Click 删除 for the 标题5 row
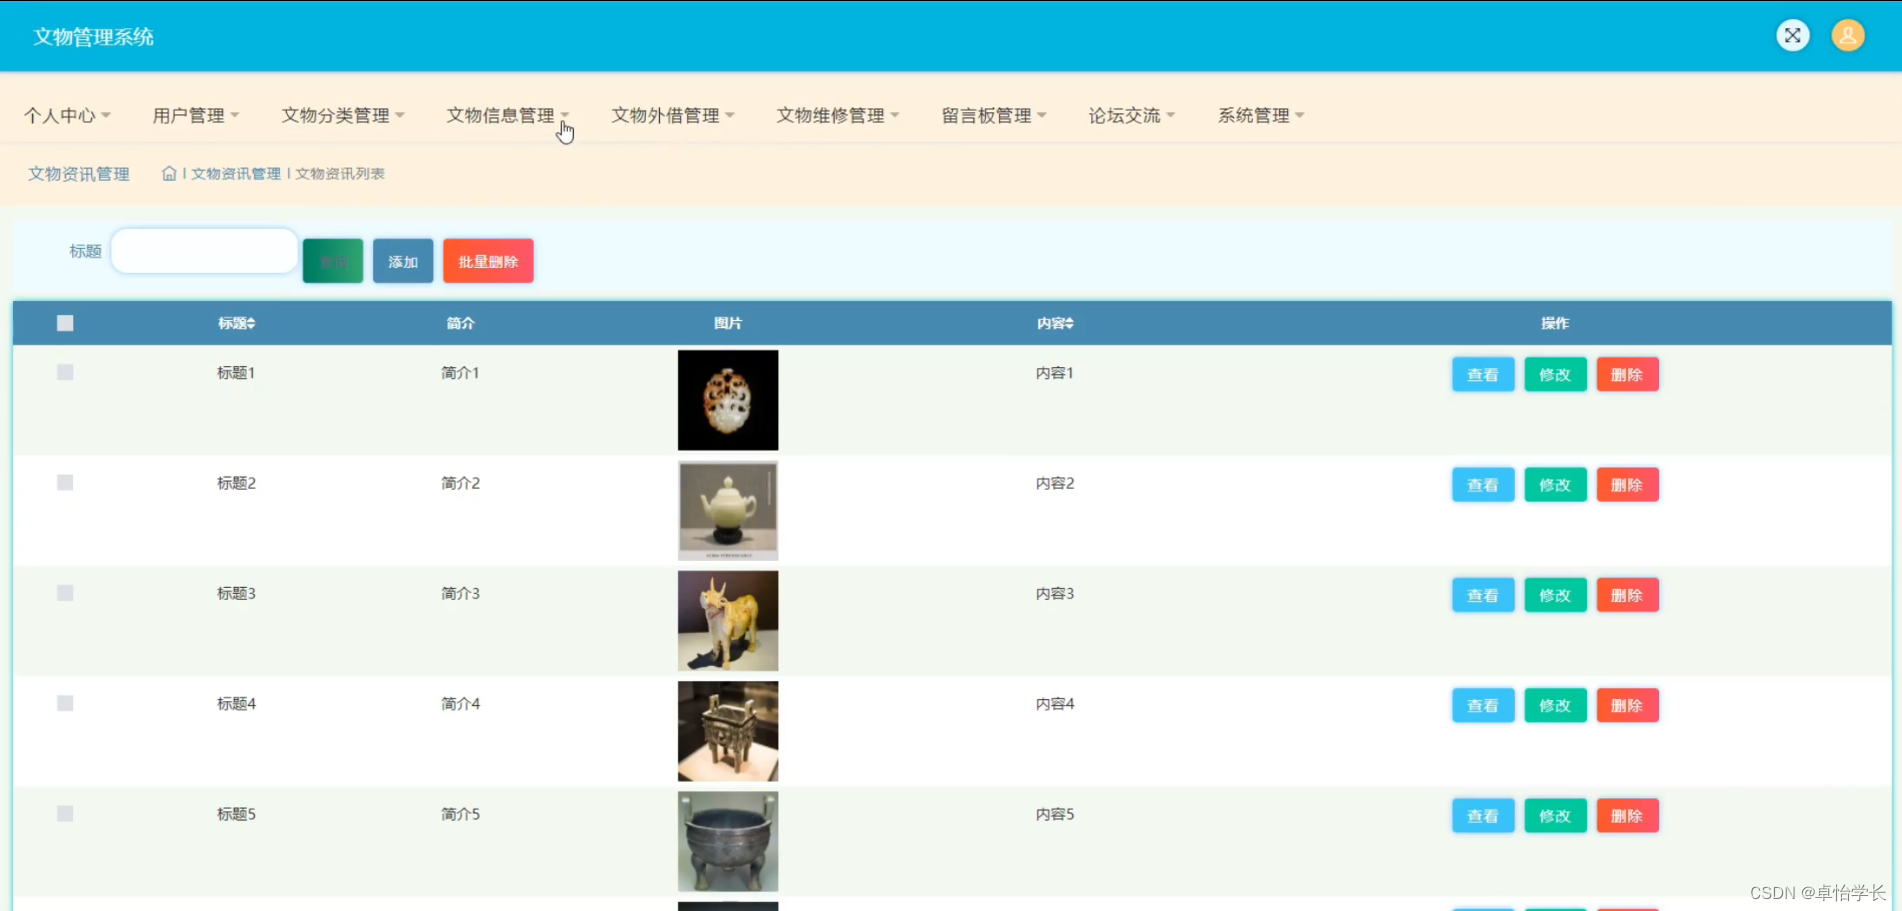 click(1627, 815)
